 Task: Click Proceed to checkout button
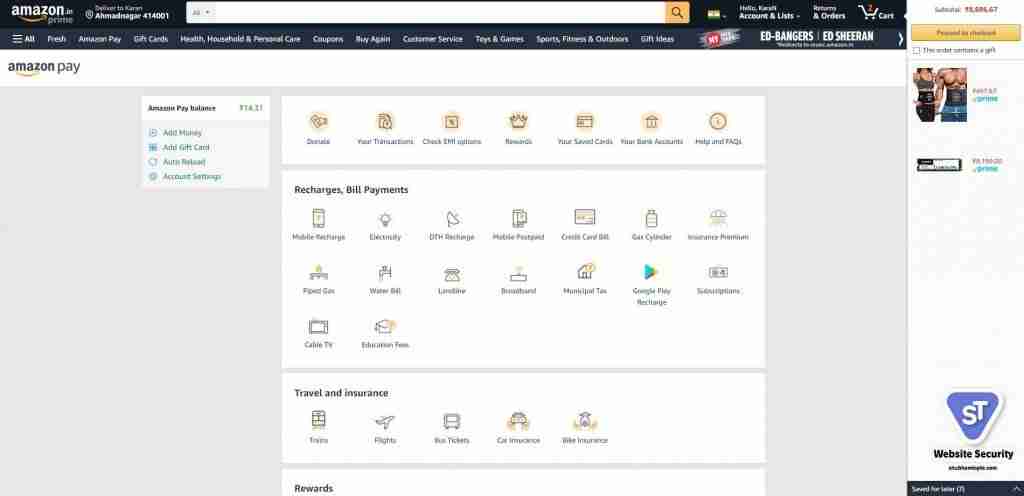coord(965,33)
